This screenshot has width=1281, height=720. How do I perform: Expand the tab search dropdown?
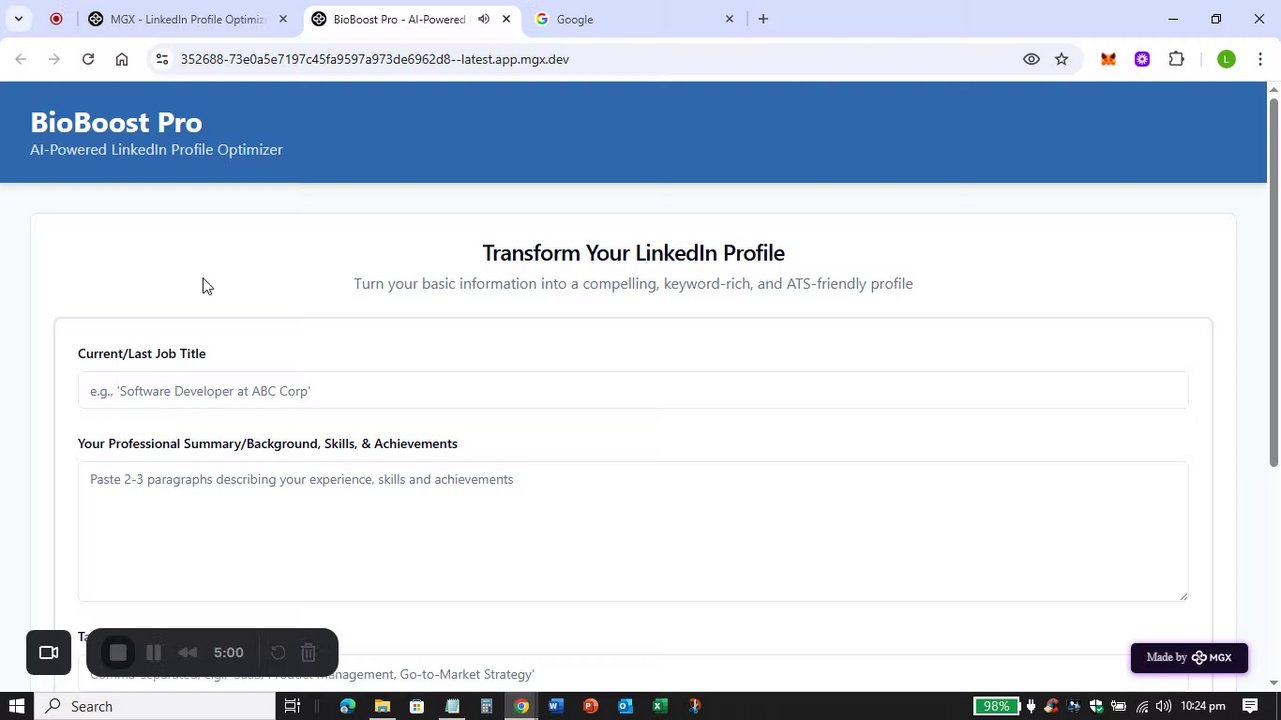pos(18,19)
